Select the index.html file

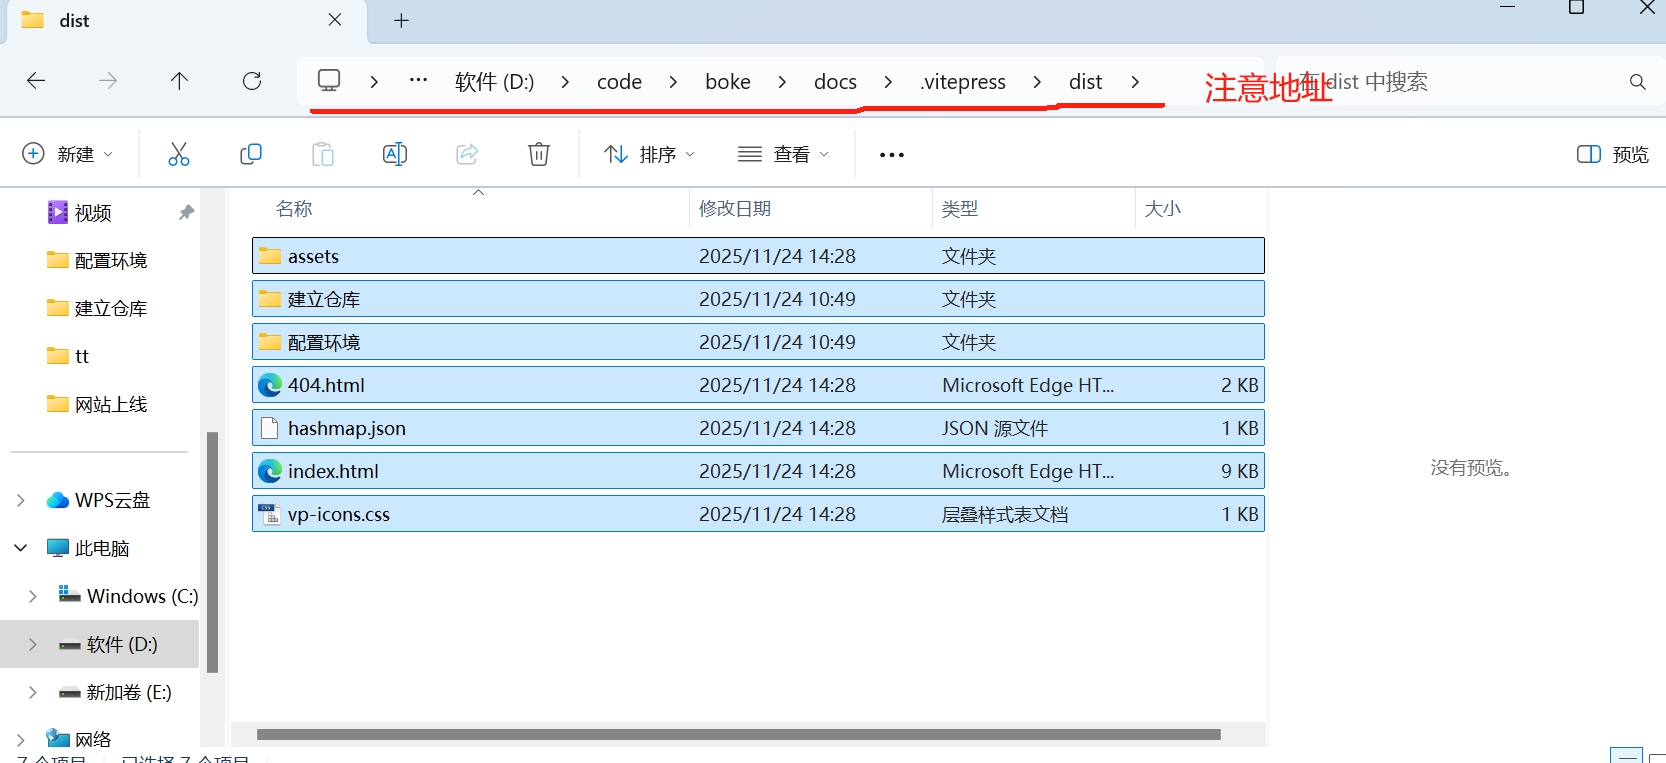[x=333, y=471]
